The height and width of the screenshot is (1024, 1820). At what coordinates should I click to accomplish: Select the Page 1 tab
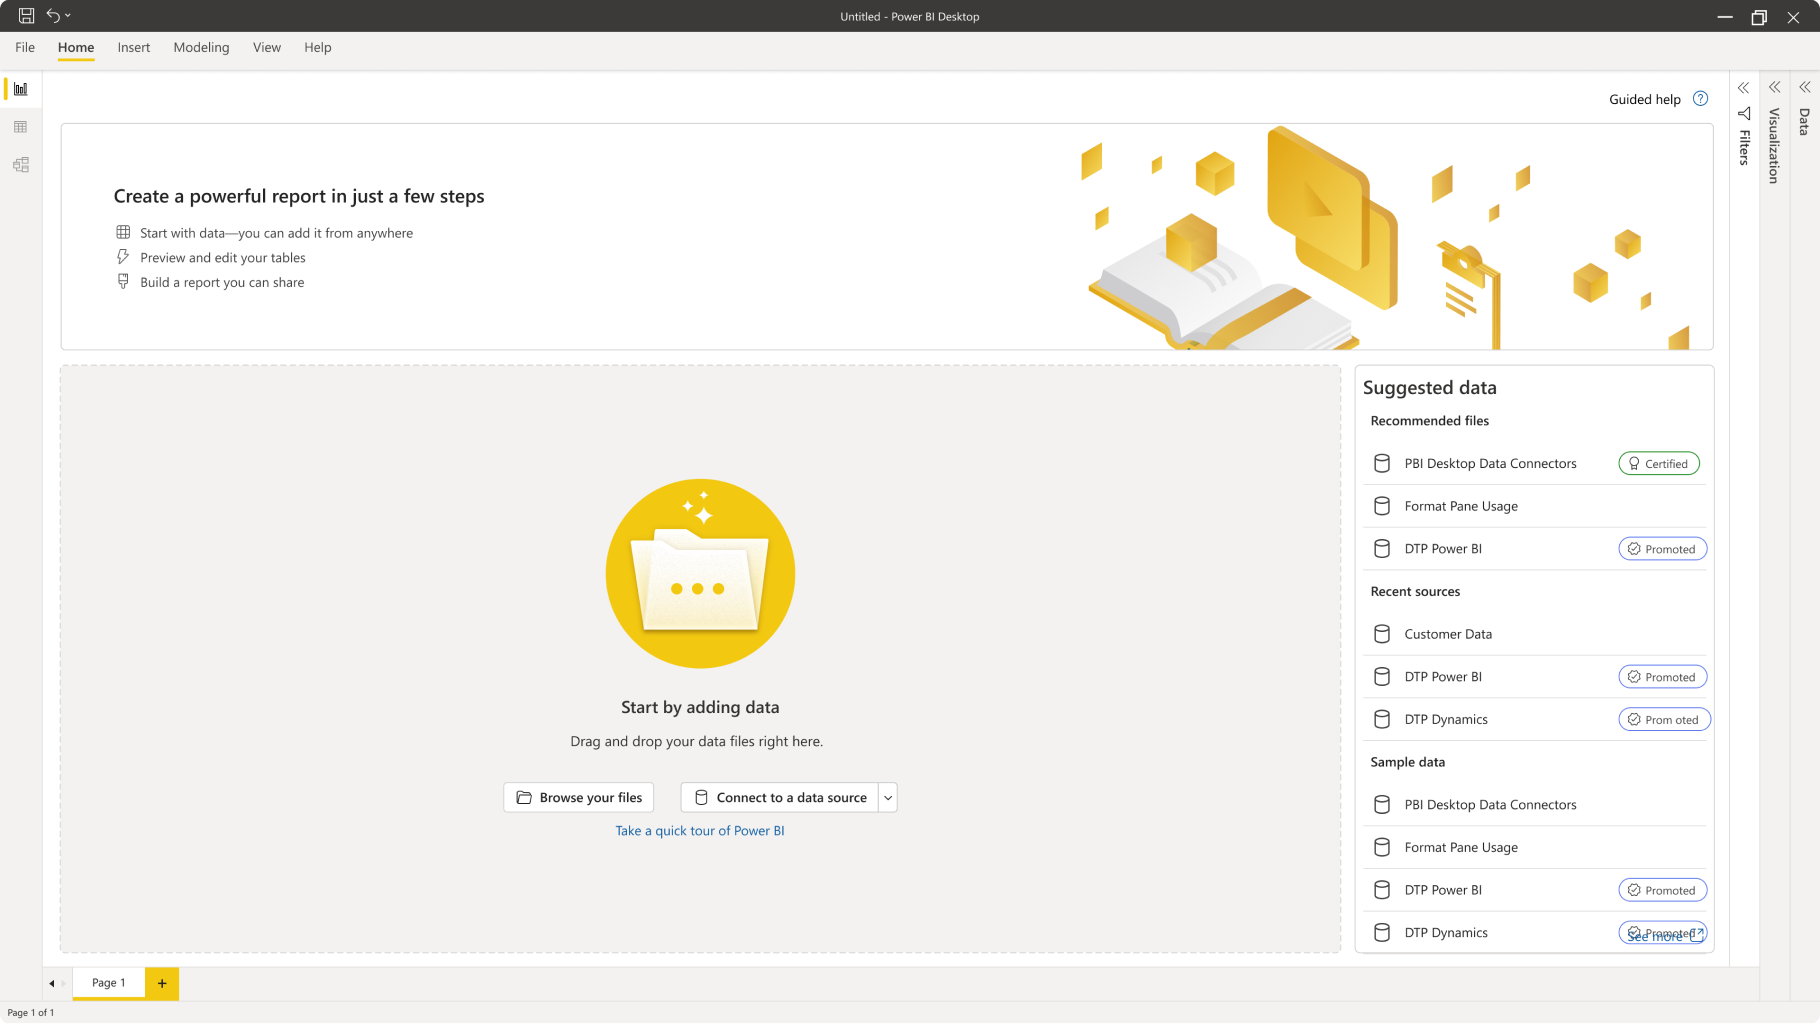[109, 983]
